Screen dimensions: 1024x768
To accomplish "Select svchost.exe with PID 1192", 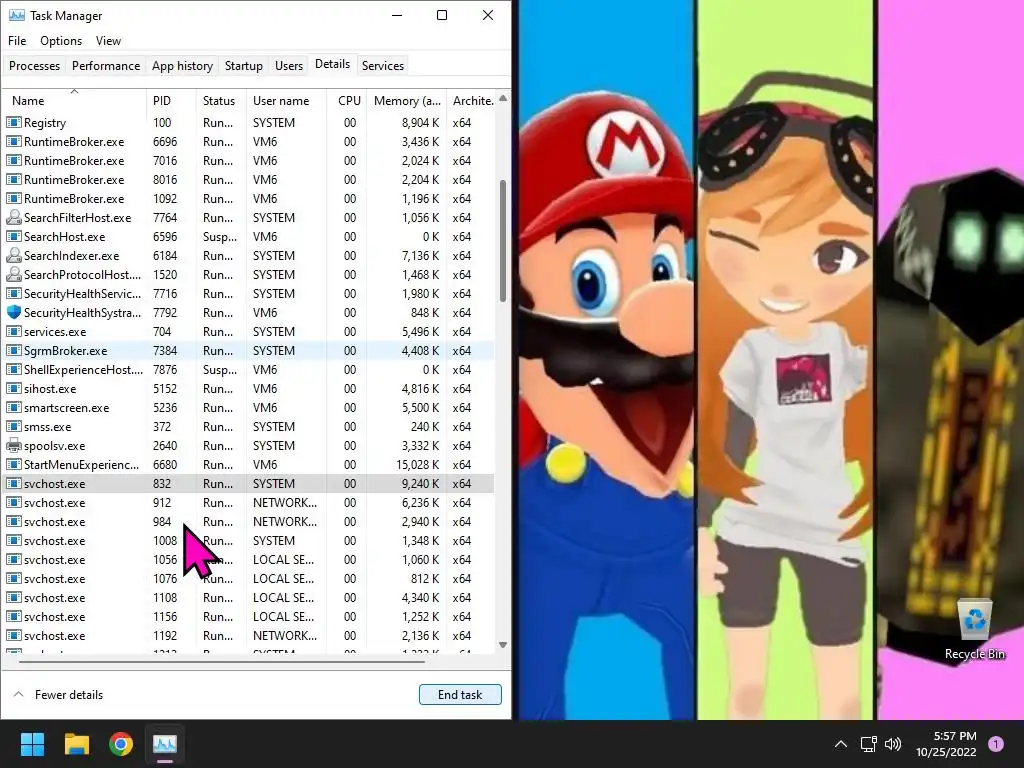I will click(248, 635).
